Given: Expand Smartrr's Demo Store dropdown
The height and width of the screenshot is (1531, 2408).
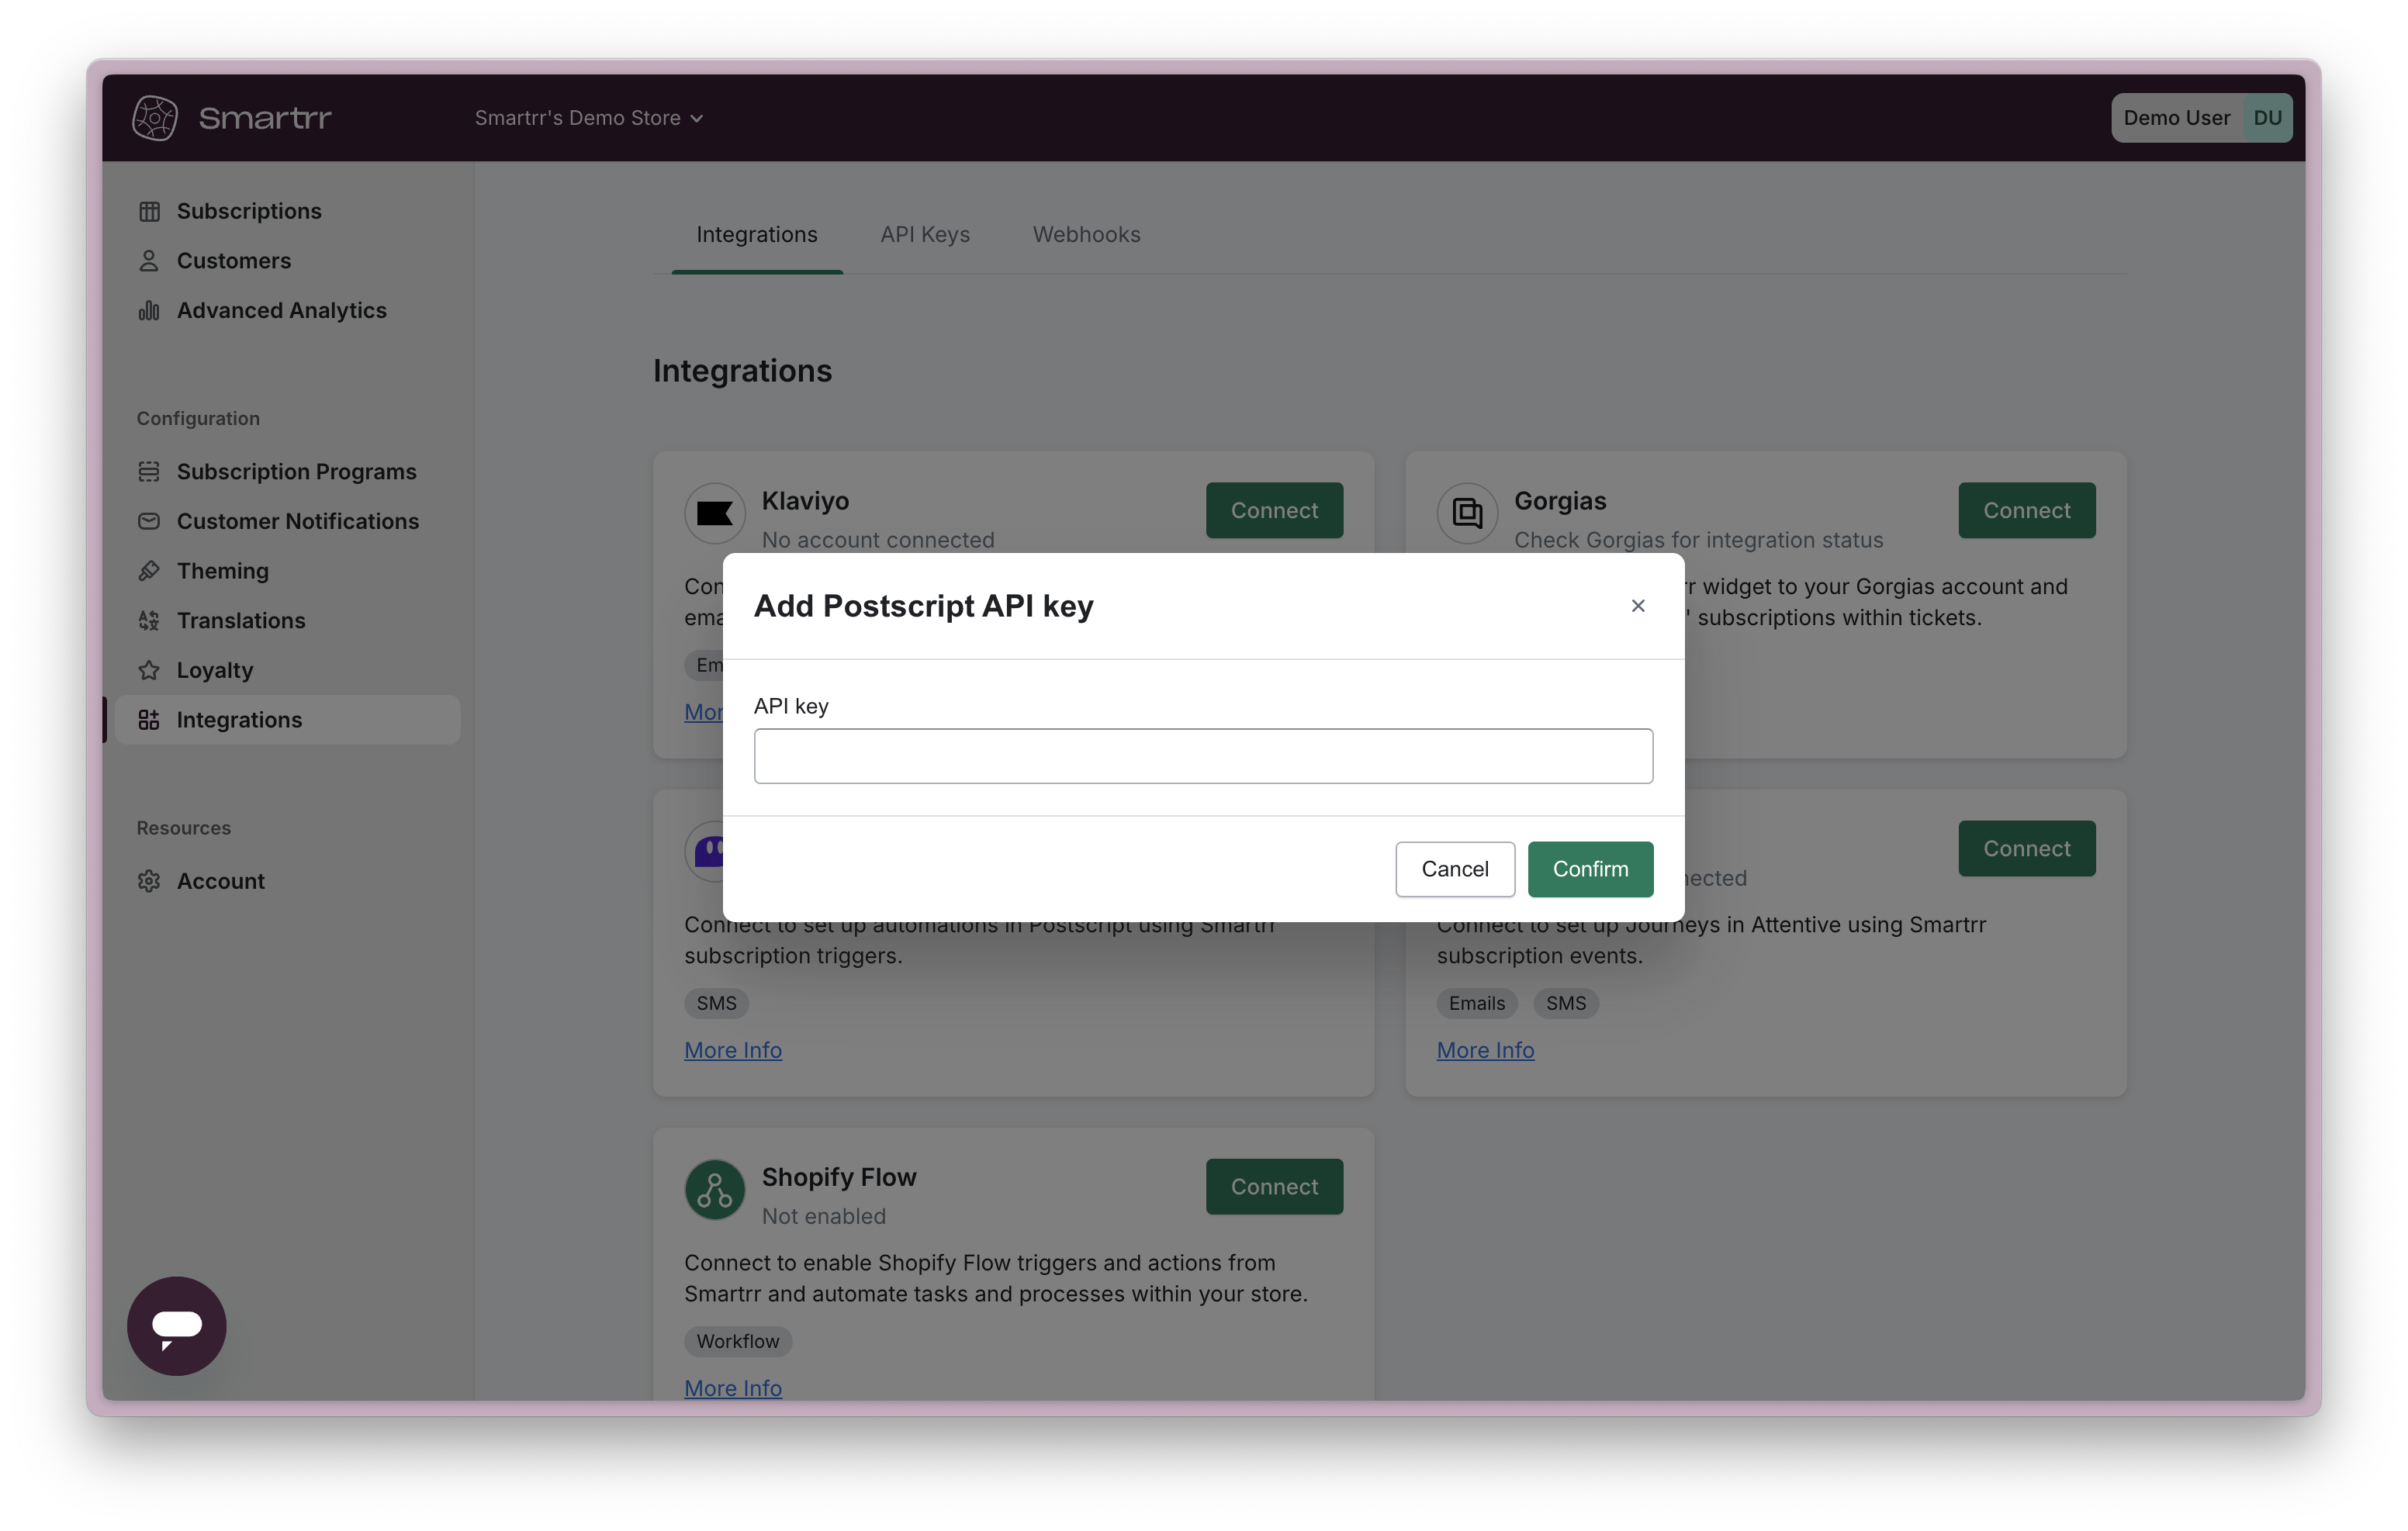Looking at the screenshot, I should coord(589,118).
